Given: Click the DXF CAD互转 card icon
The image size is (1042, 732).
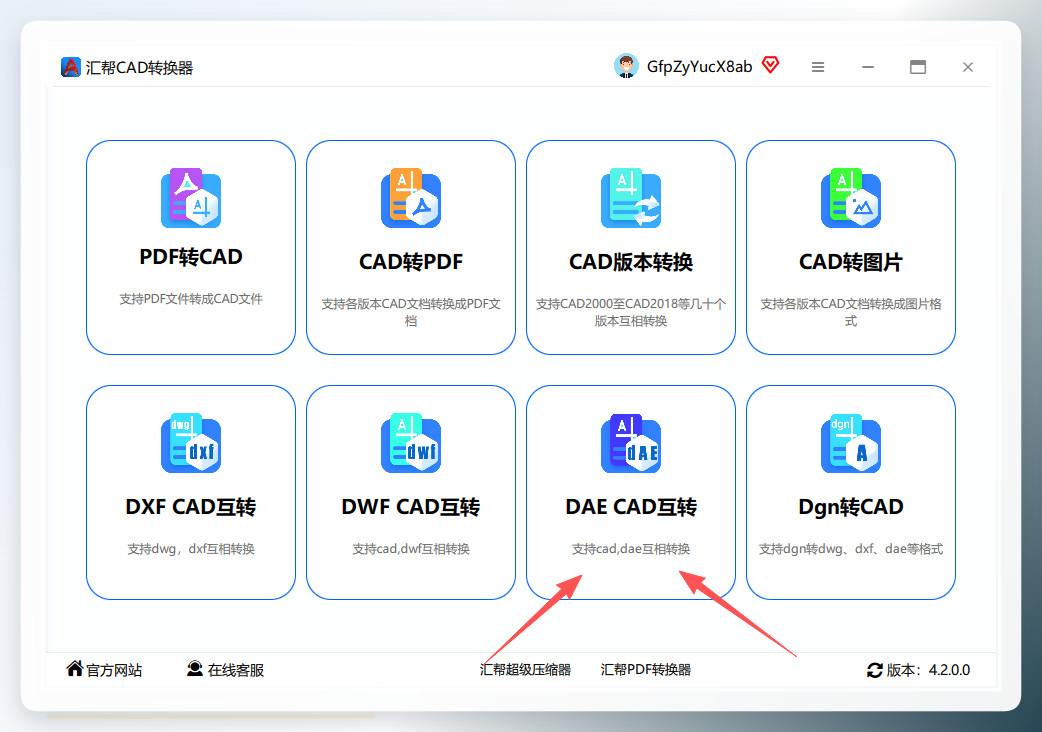Looking at the screenshot, I should click(191, 443).
